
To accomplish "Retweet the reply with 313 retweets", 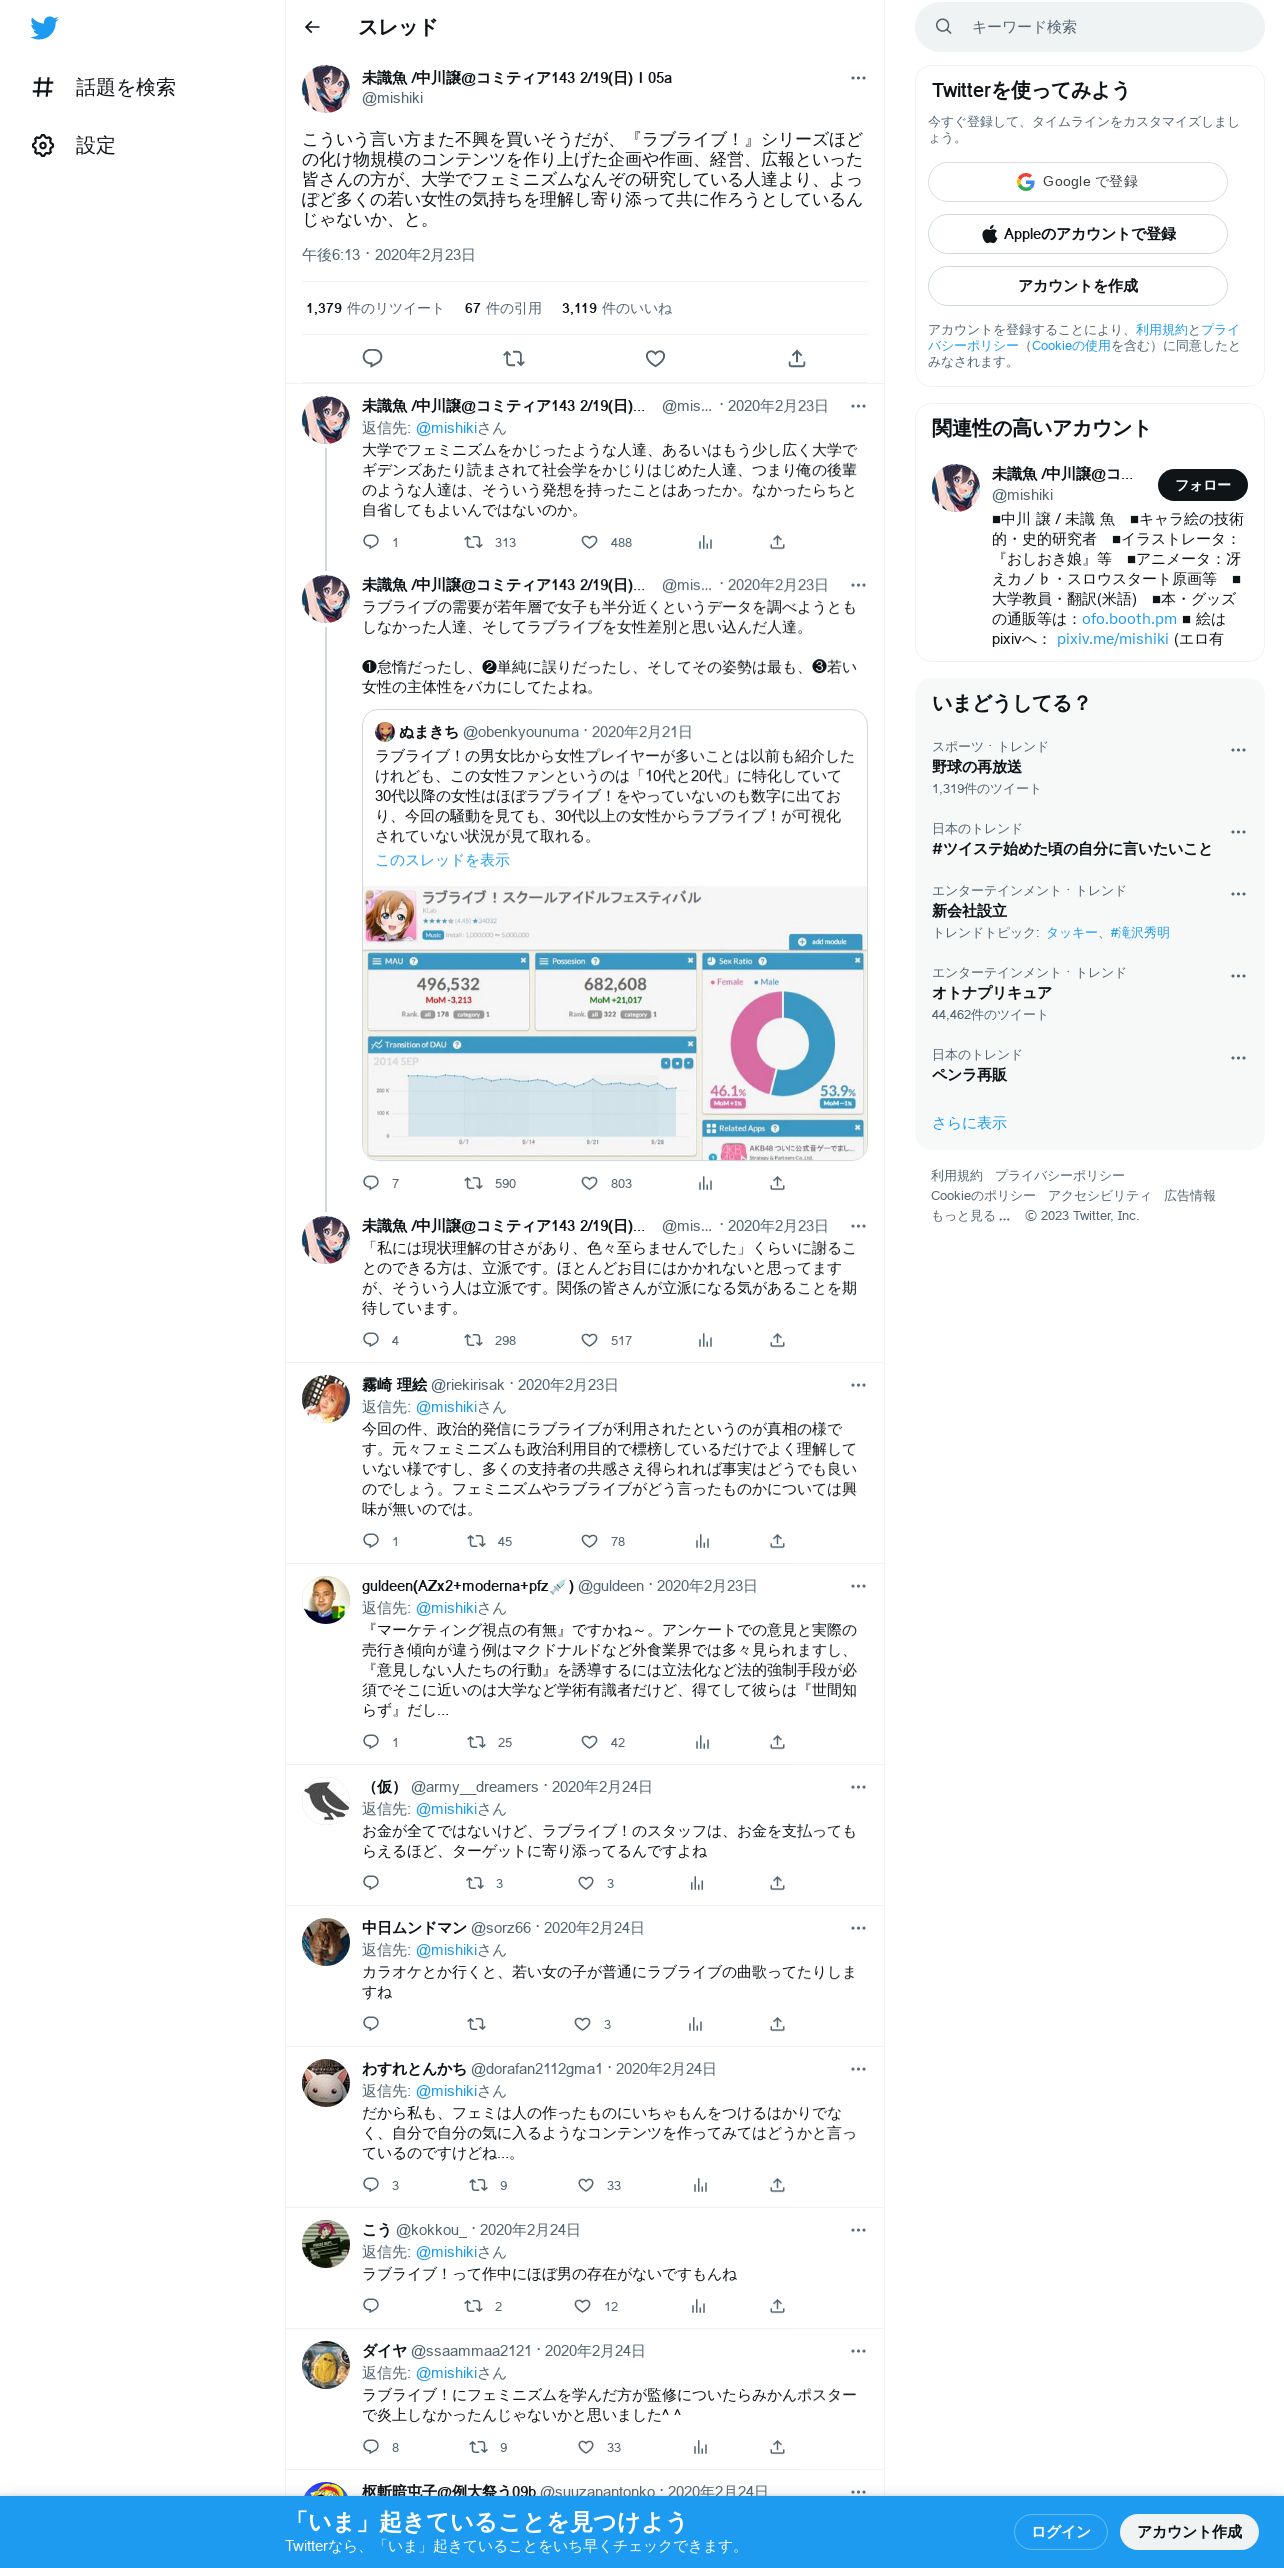I will pyautogui.click(x=473, y=542).
